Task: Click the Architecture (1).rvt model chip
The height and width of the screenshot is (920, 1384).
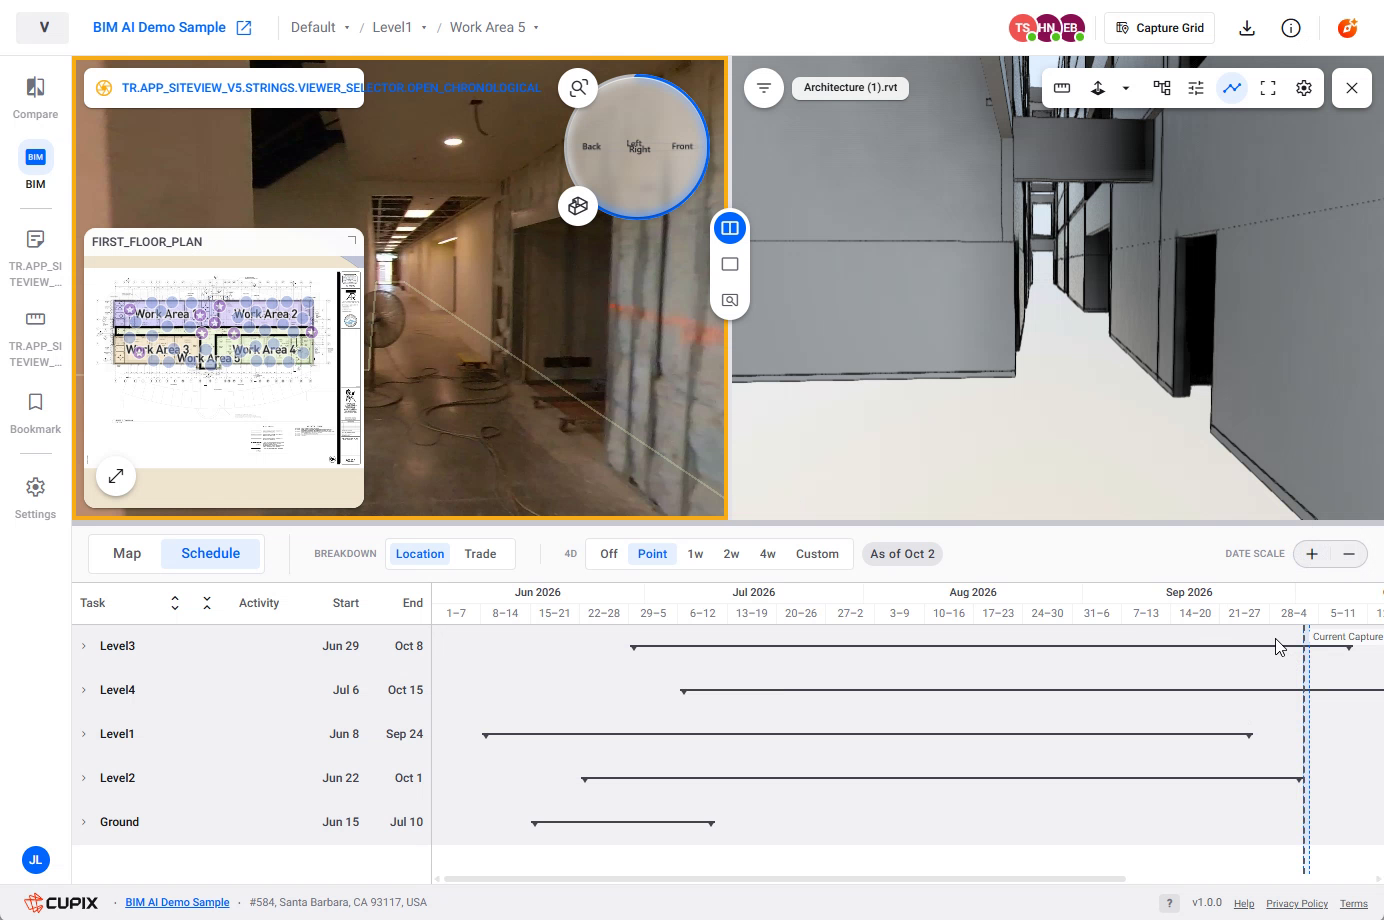Action: point(850,88)
